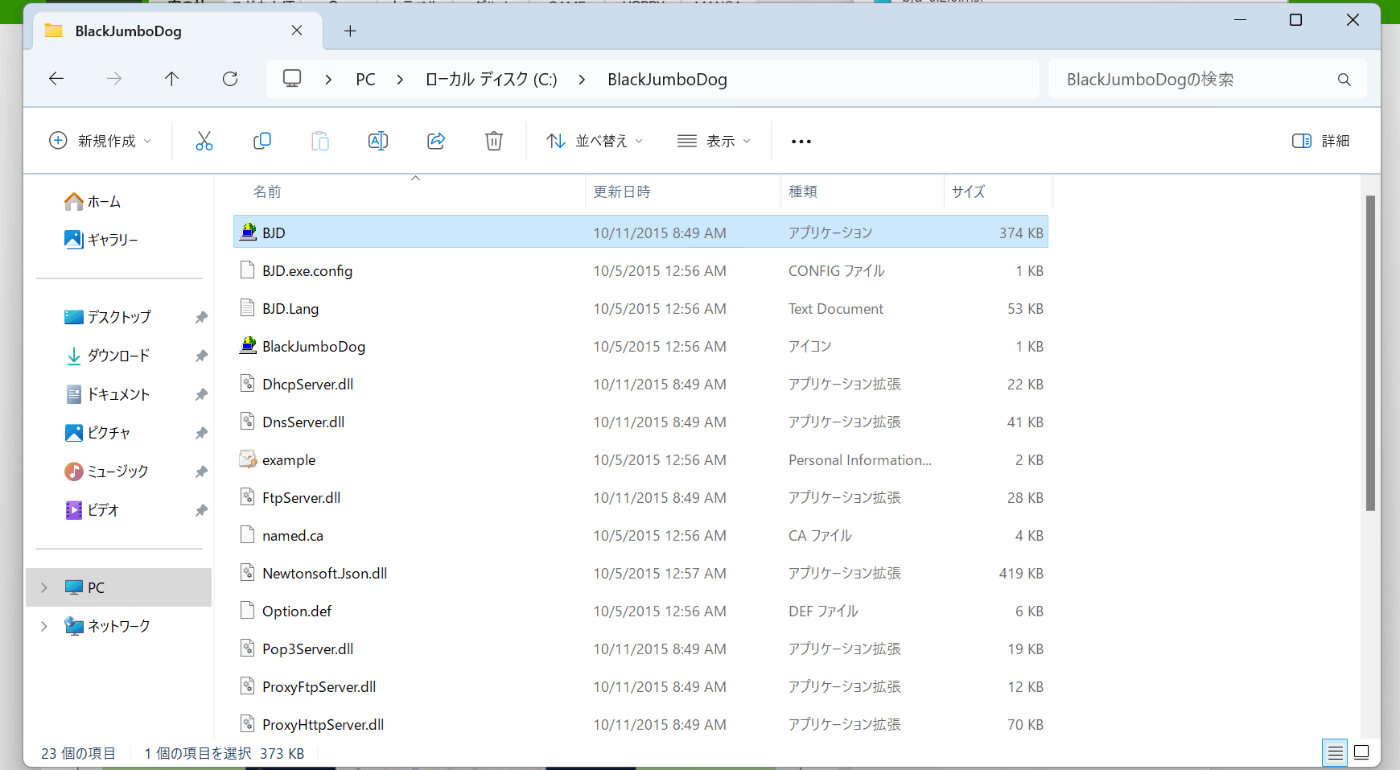Open ドキュメント in the sidebar
The width and height of the screenshot is (1400, 770).
[107, 394]
